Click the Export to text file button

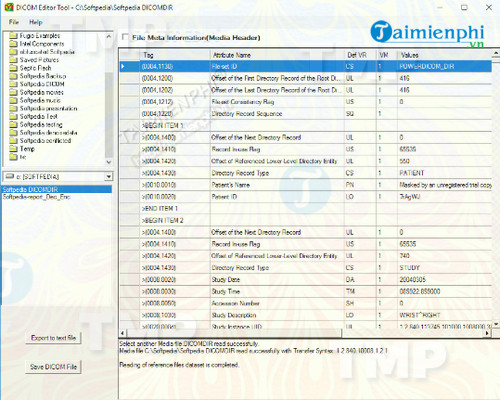click(x=53, y=338)
